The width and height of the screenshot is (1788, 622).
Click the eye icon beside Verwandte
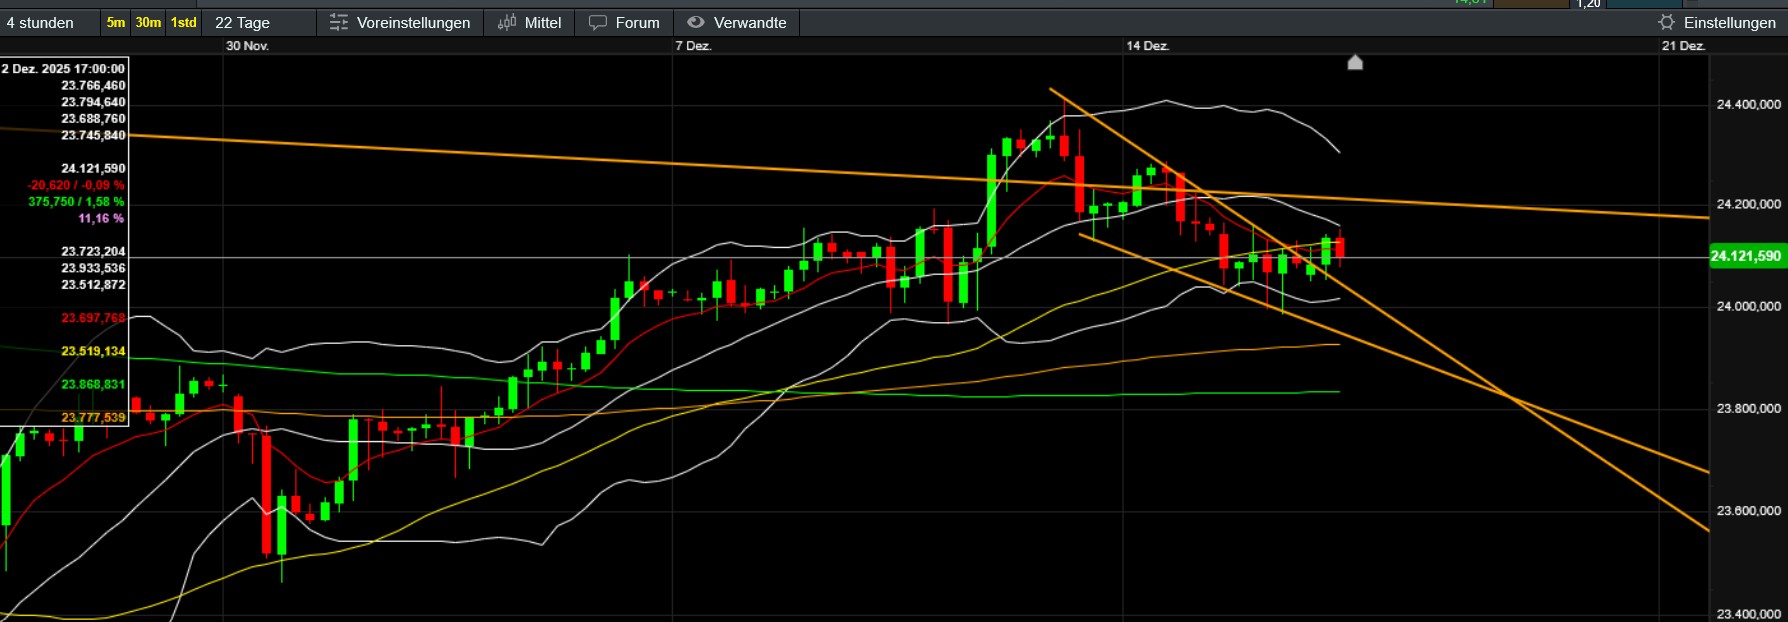[696, 22]
